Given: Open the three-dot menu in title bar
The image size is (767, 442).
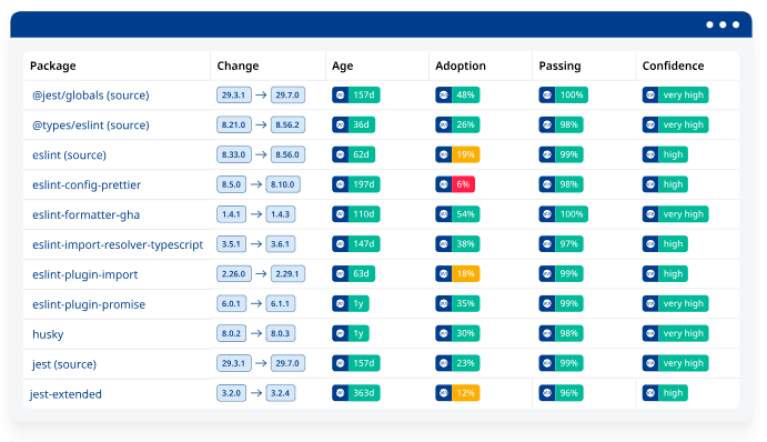Looking at the screenshot, I should (x=722, y=24).
